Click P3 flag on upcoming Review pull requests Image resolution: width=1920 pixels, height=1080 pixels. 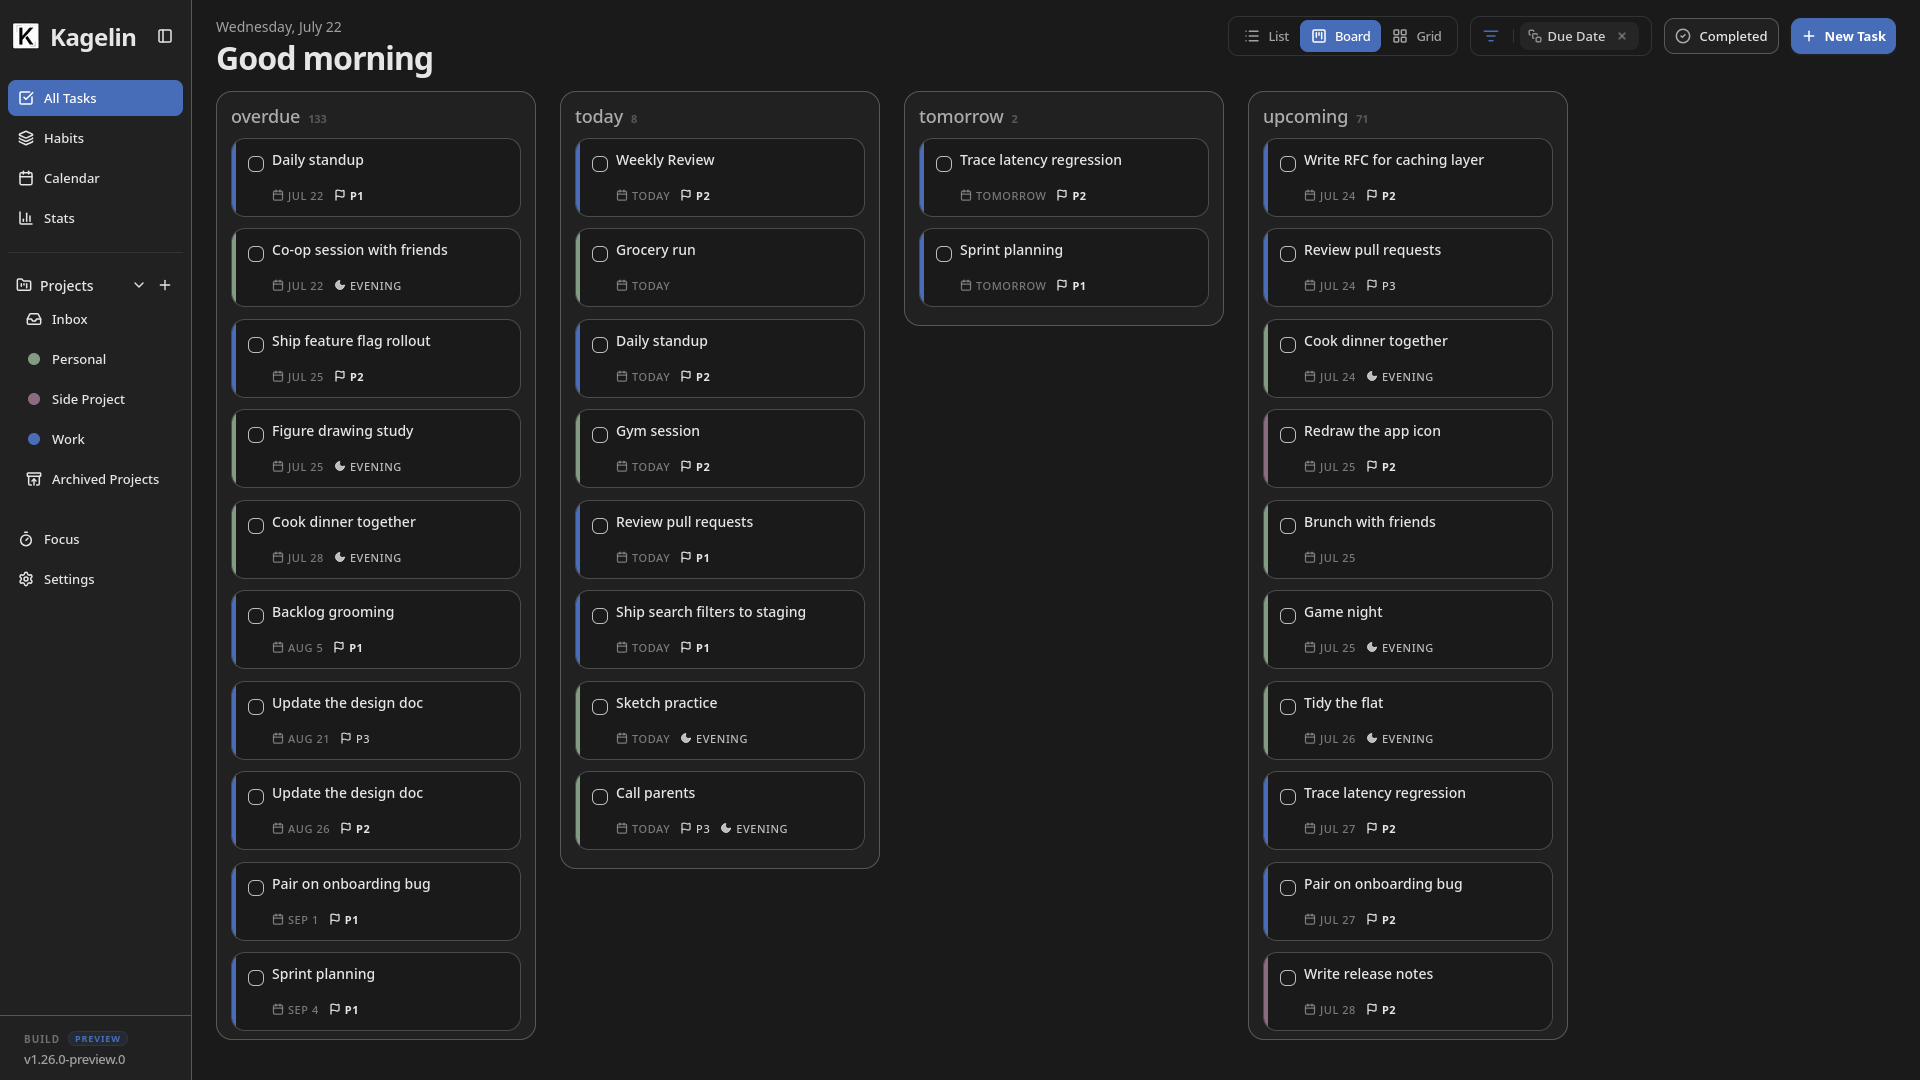point(1381,286)
